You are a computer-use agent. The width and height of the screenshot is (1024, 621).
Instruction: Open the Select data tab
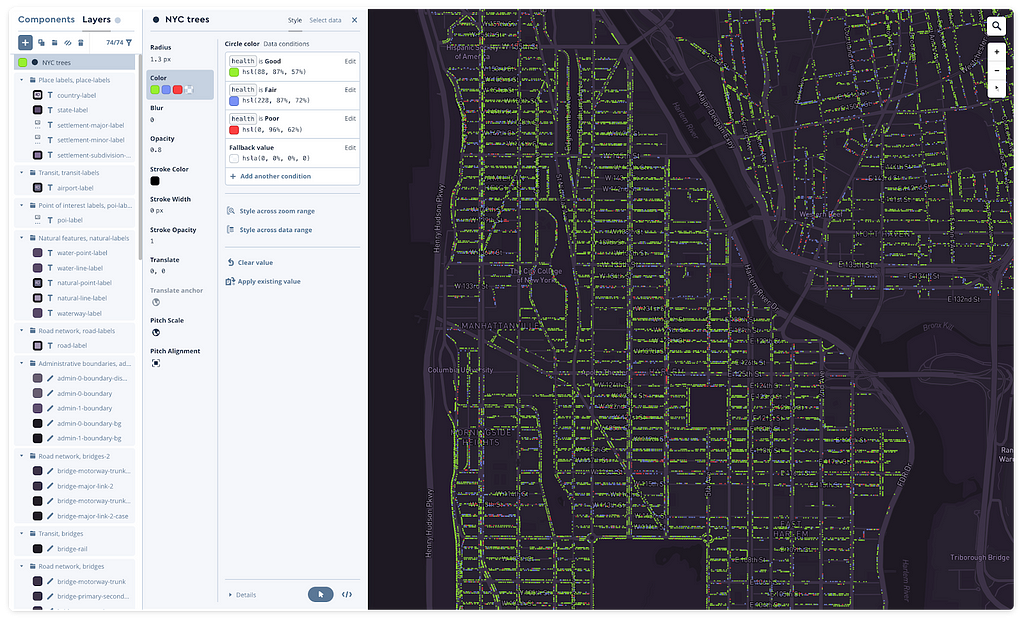tap(325, 20)
